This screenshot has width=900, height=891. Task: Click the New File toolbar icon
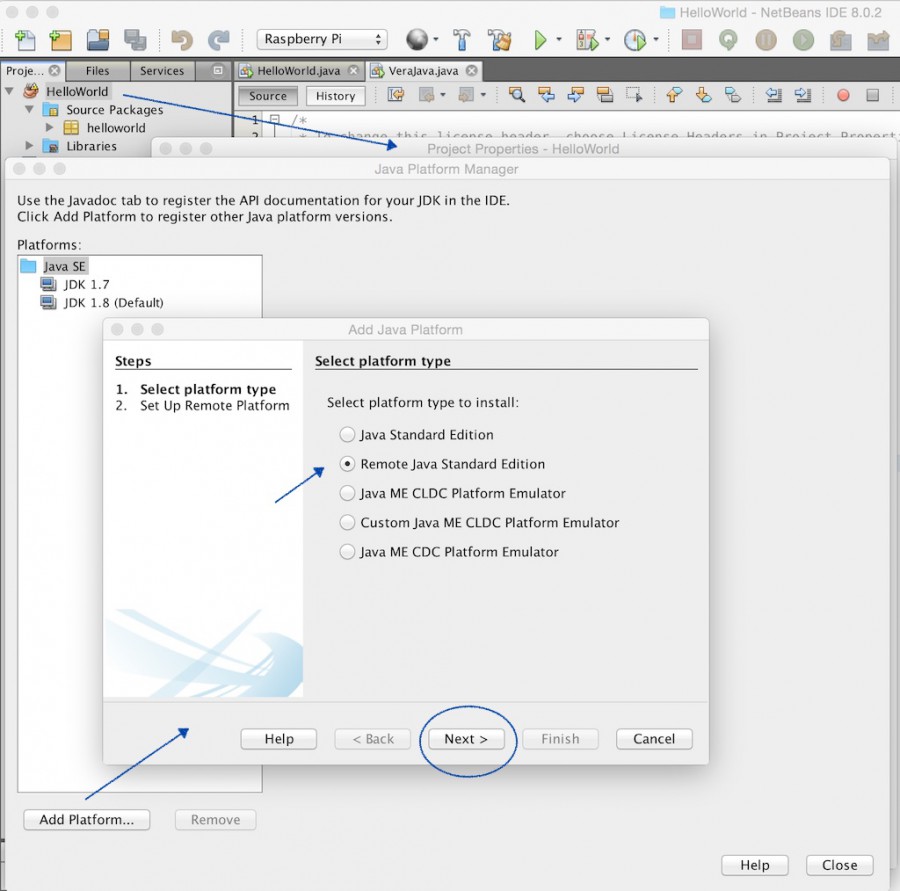[25, 40]
